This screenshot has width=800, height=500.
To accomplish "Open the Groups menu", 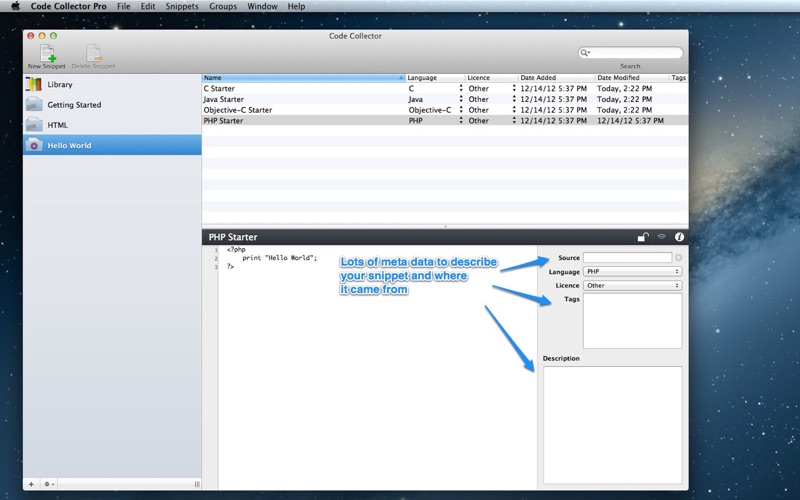I will coord(223,6).
